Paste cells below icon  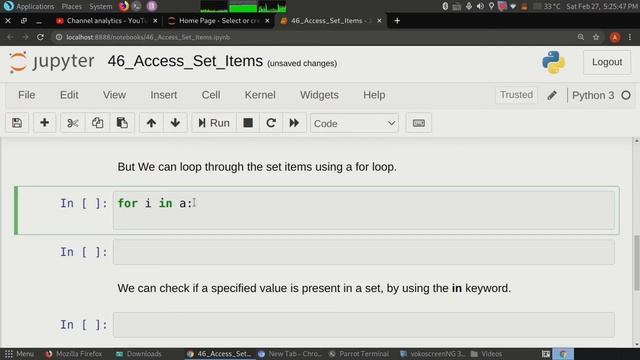122,123
